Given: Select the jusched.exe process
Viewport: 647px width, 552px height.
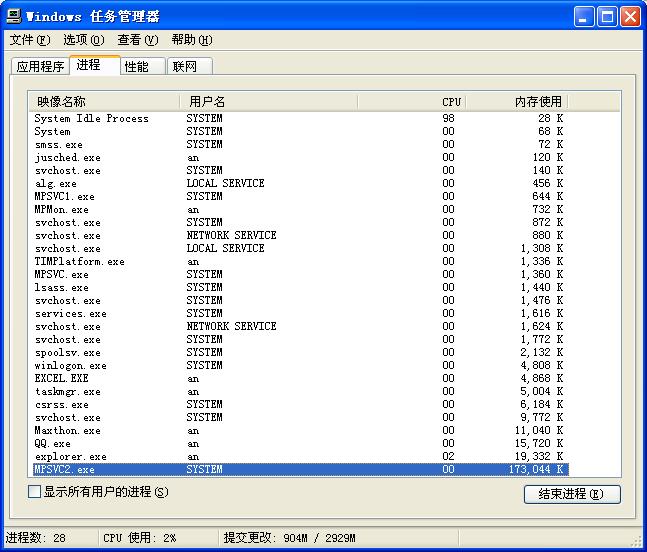Looking at the screenshot, I should 300,158.
